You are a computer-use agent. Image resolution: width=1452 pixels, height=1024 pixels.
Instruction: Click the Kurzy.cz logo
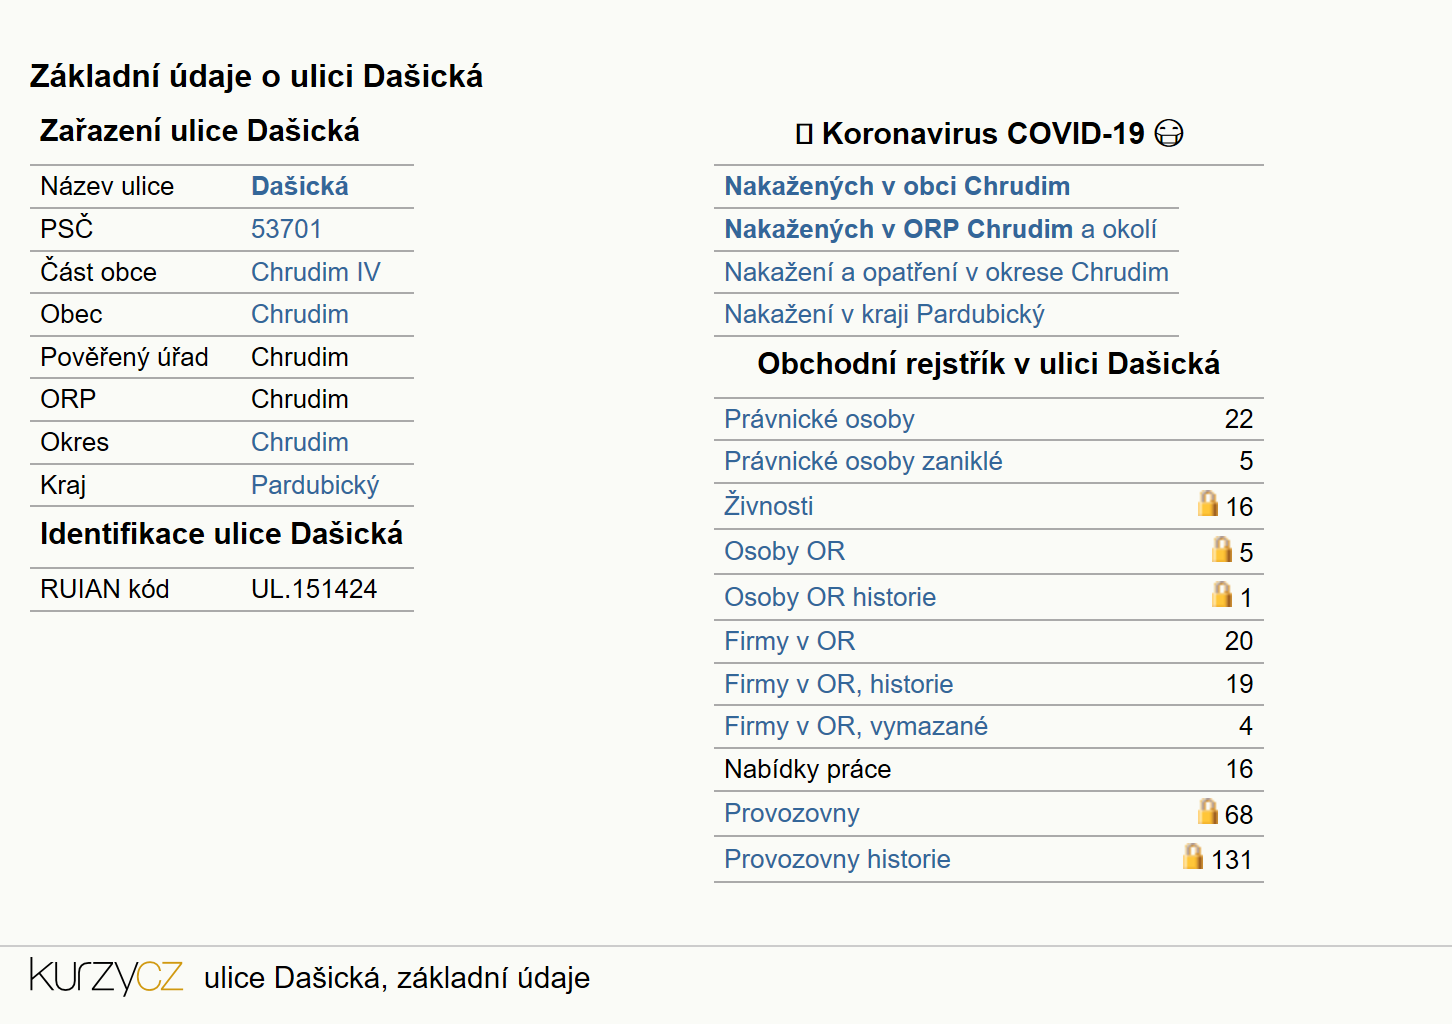[x=106, y=976]
